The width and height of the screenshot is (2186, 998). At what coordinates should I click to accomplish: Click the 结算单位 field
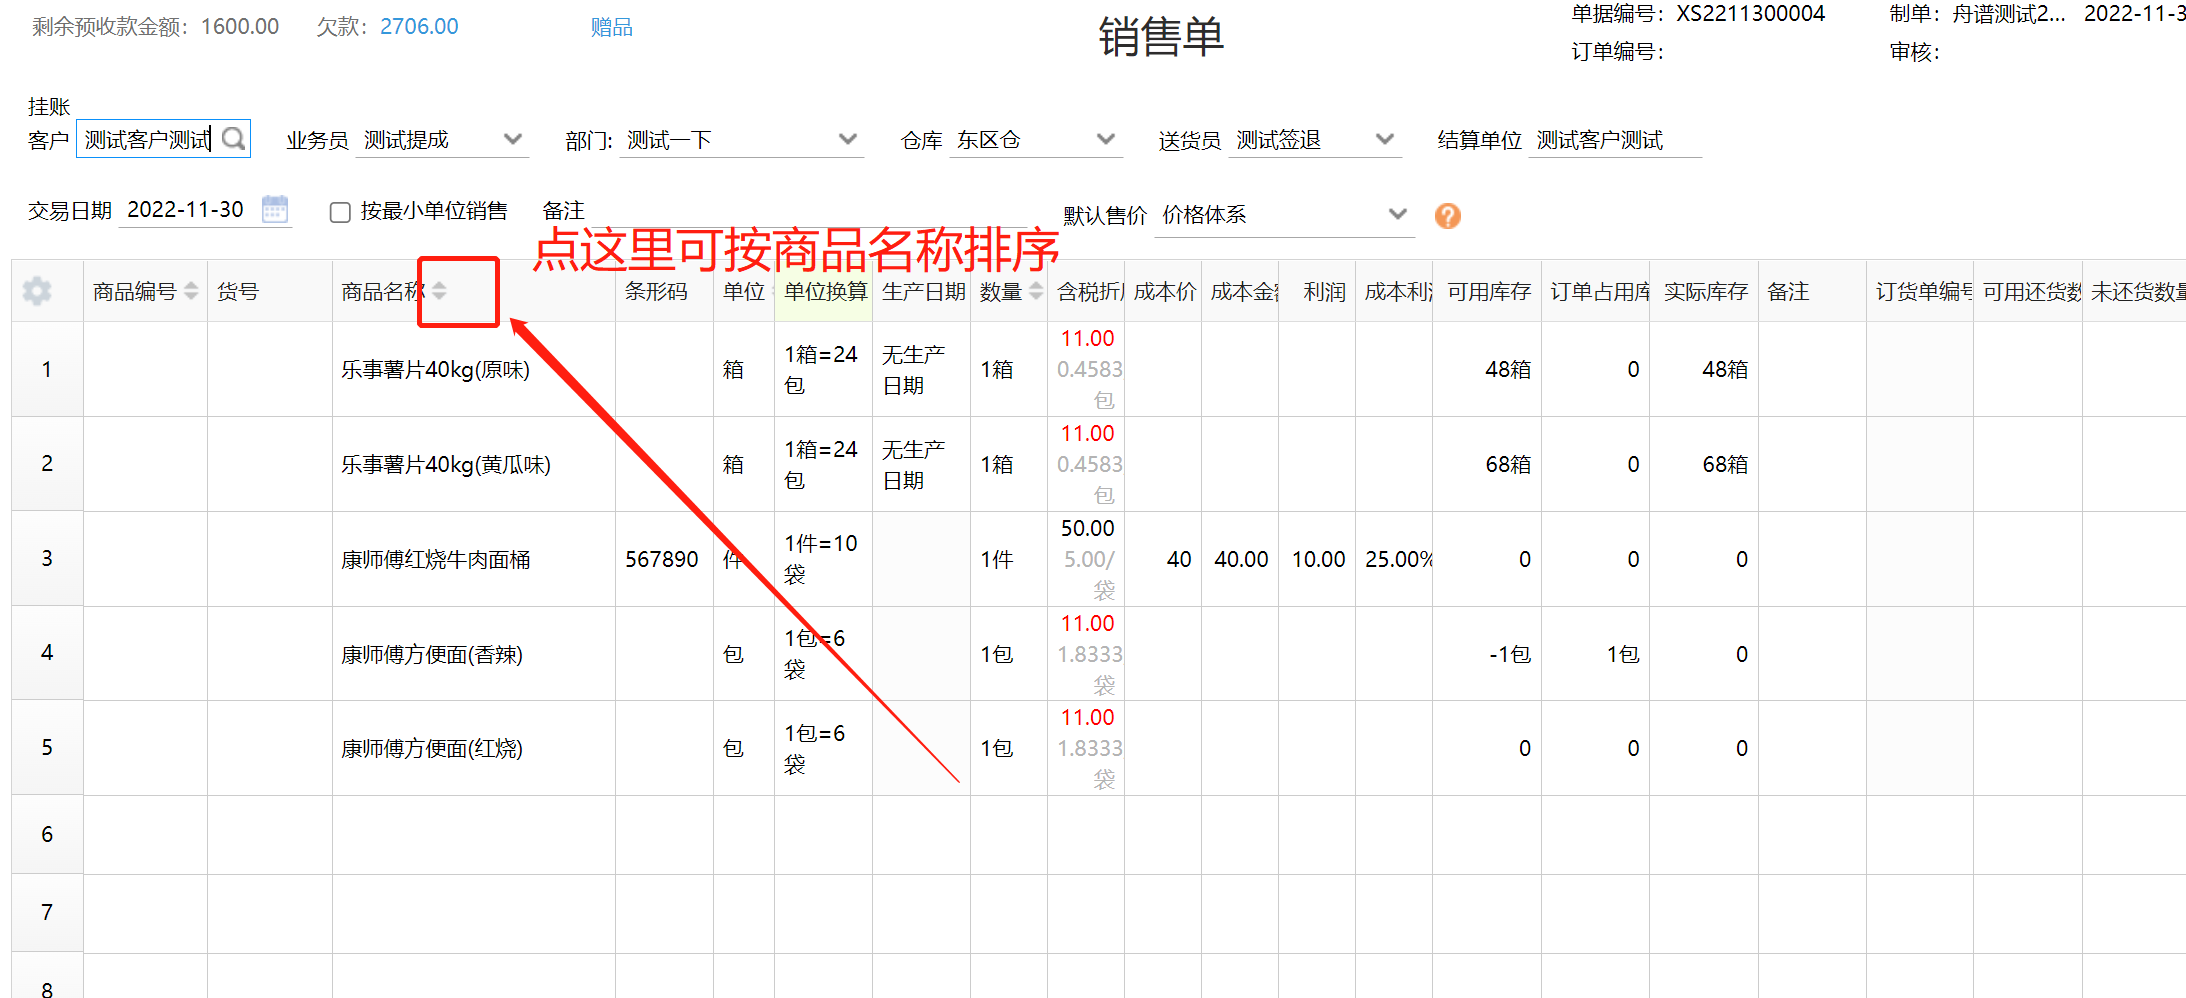coord(1614,140)
